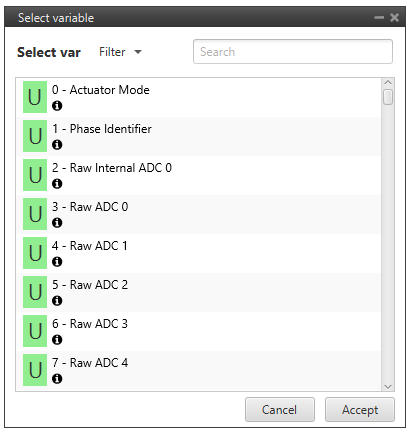Select variable 1 - Phase Identifier

(x=199, y=136)
